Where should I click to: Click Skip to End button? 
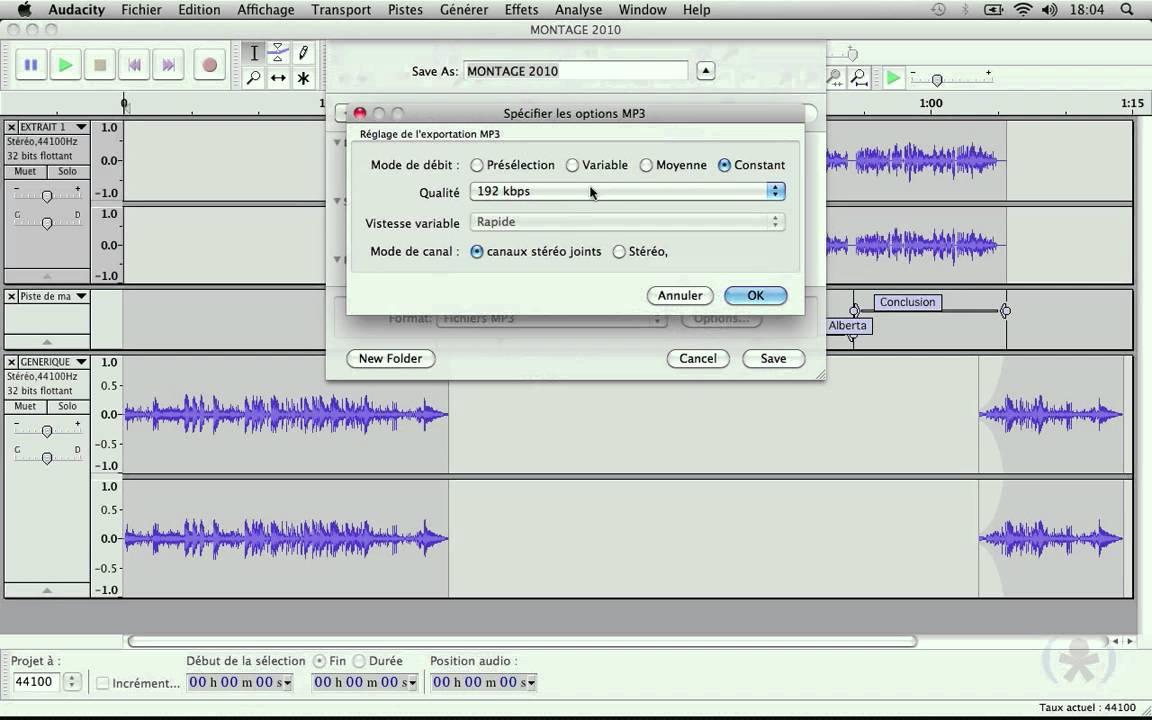(x=169, y=65)
